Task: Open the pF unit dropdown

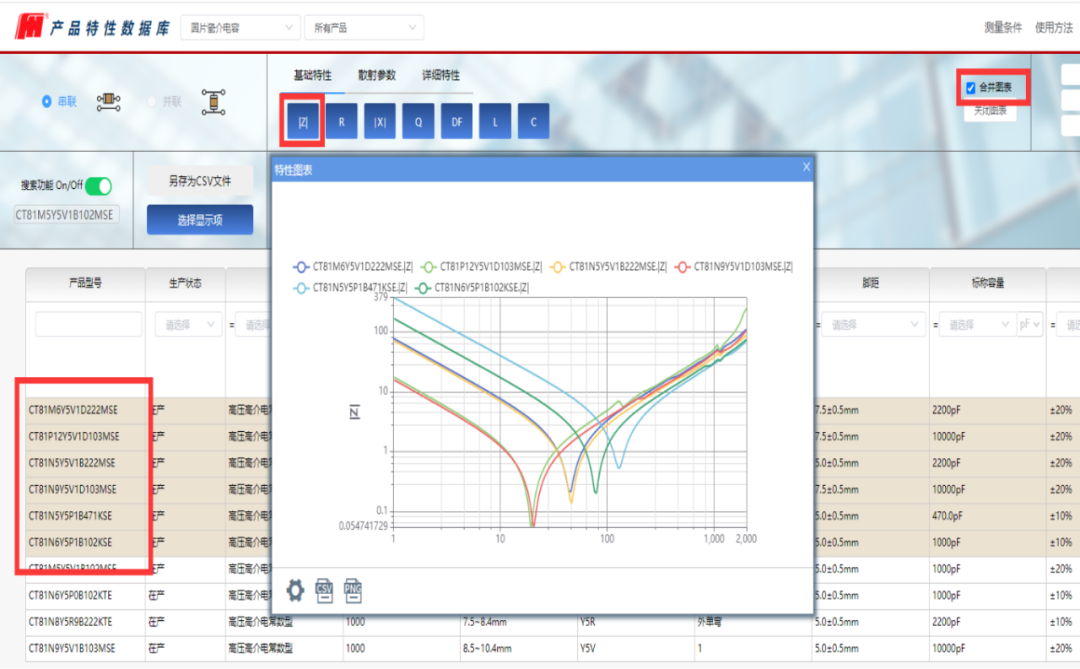Action: 1030,325
